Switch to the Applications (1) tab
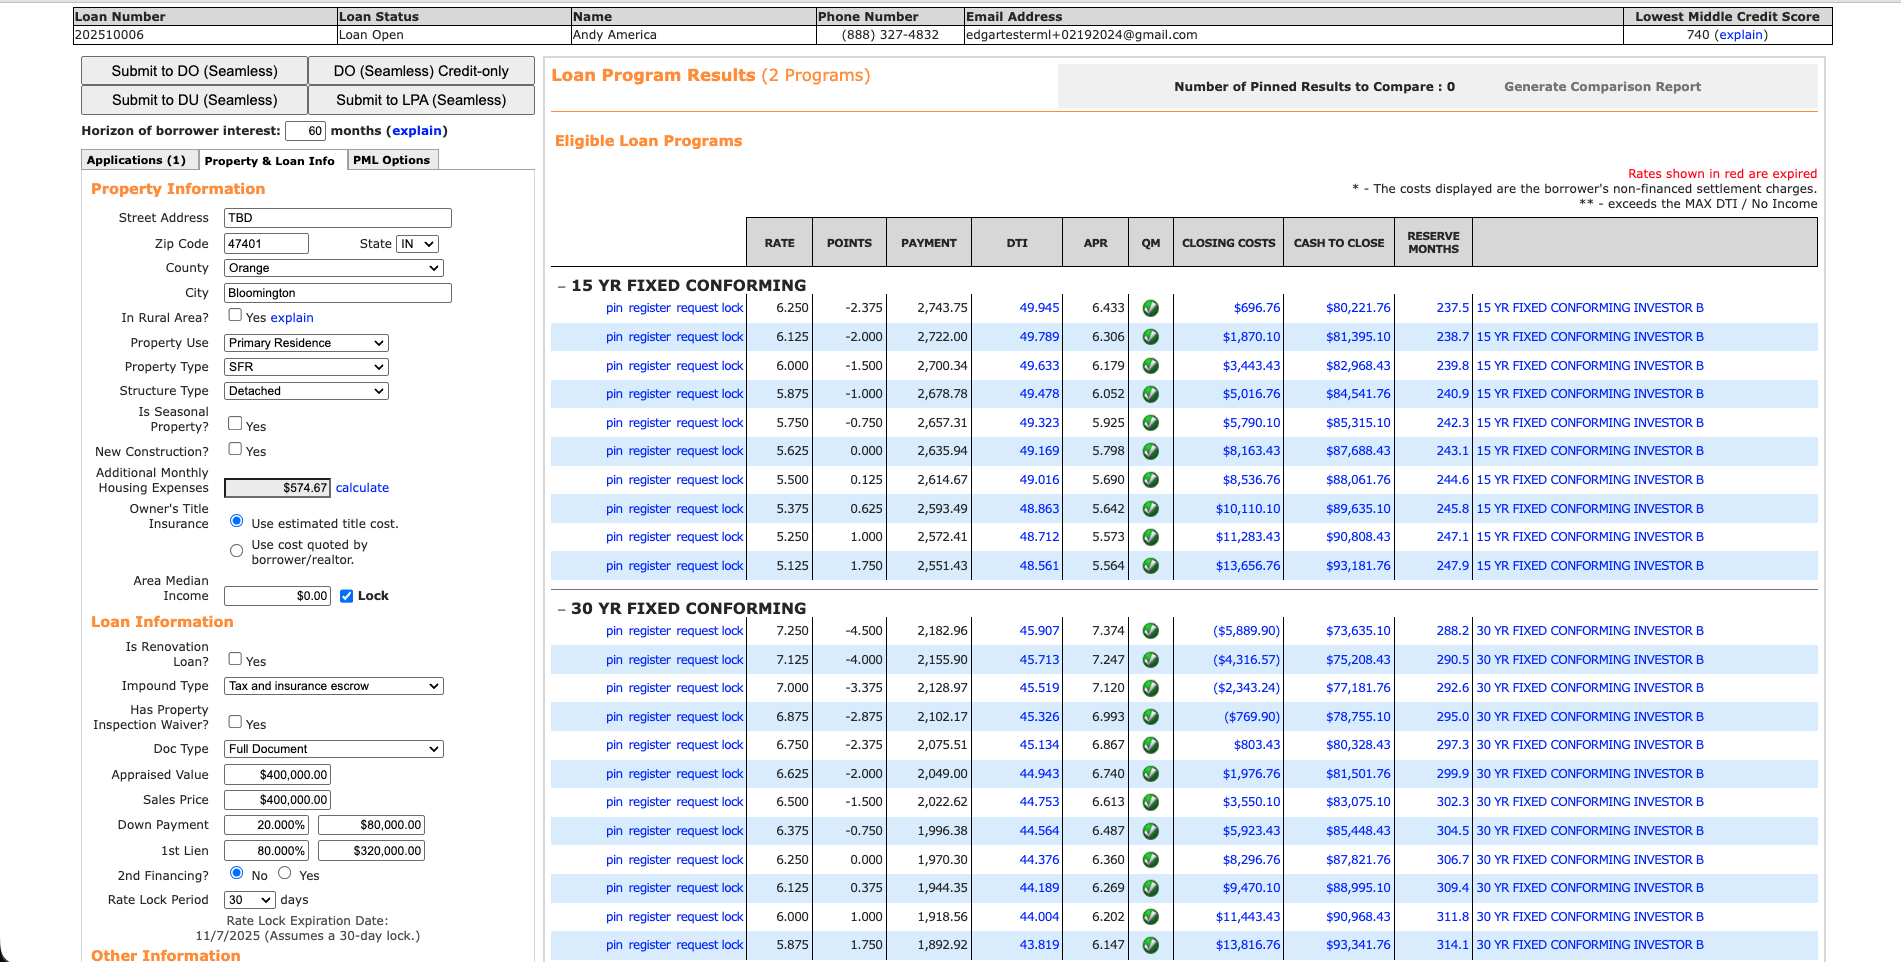1901x962 pixels. [138, 159]
